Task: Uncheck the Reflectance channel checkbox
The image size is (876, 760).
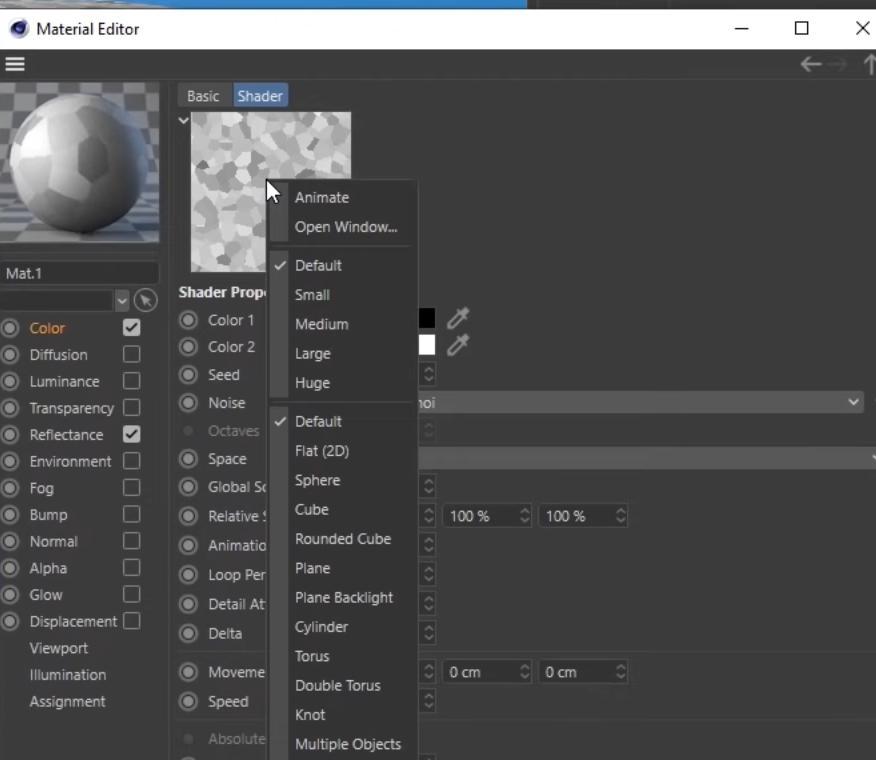Action: (131, 435)
